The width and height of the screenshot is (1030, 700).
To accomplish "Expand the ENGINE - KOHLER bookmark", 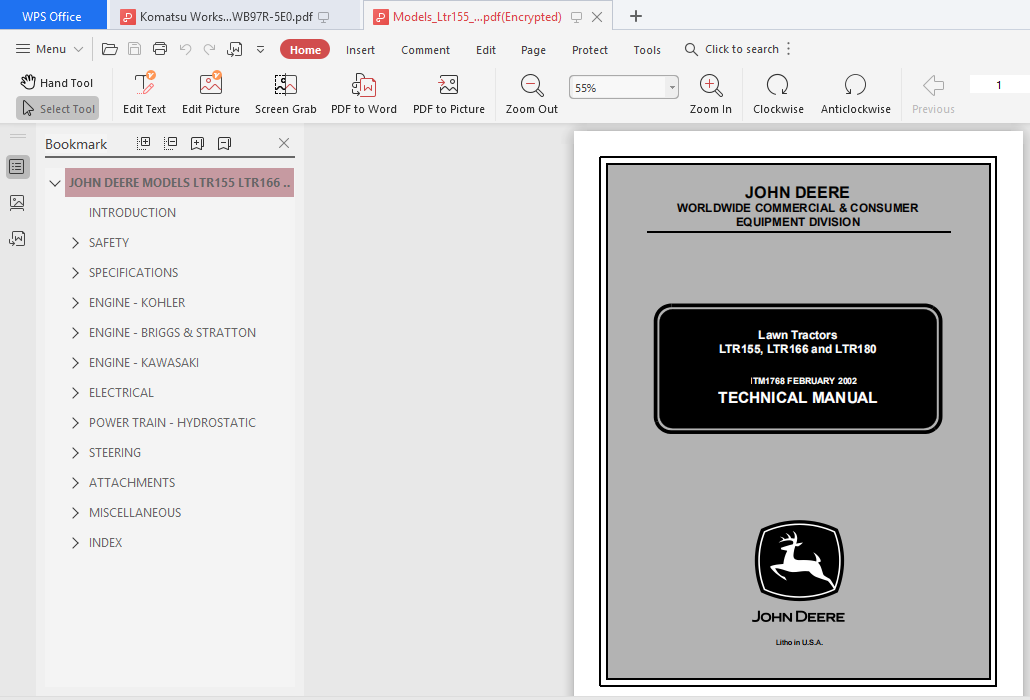I will click(x=76, y=303).
